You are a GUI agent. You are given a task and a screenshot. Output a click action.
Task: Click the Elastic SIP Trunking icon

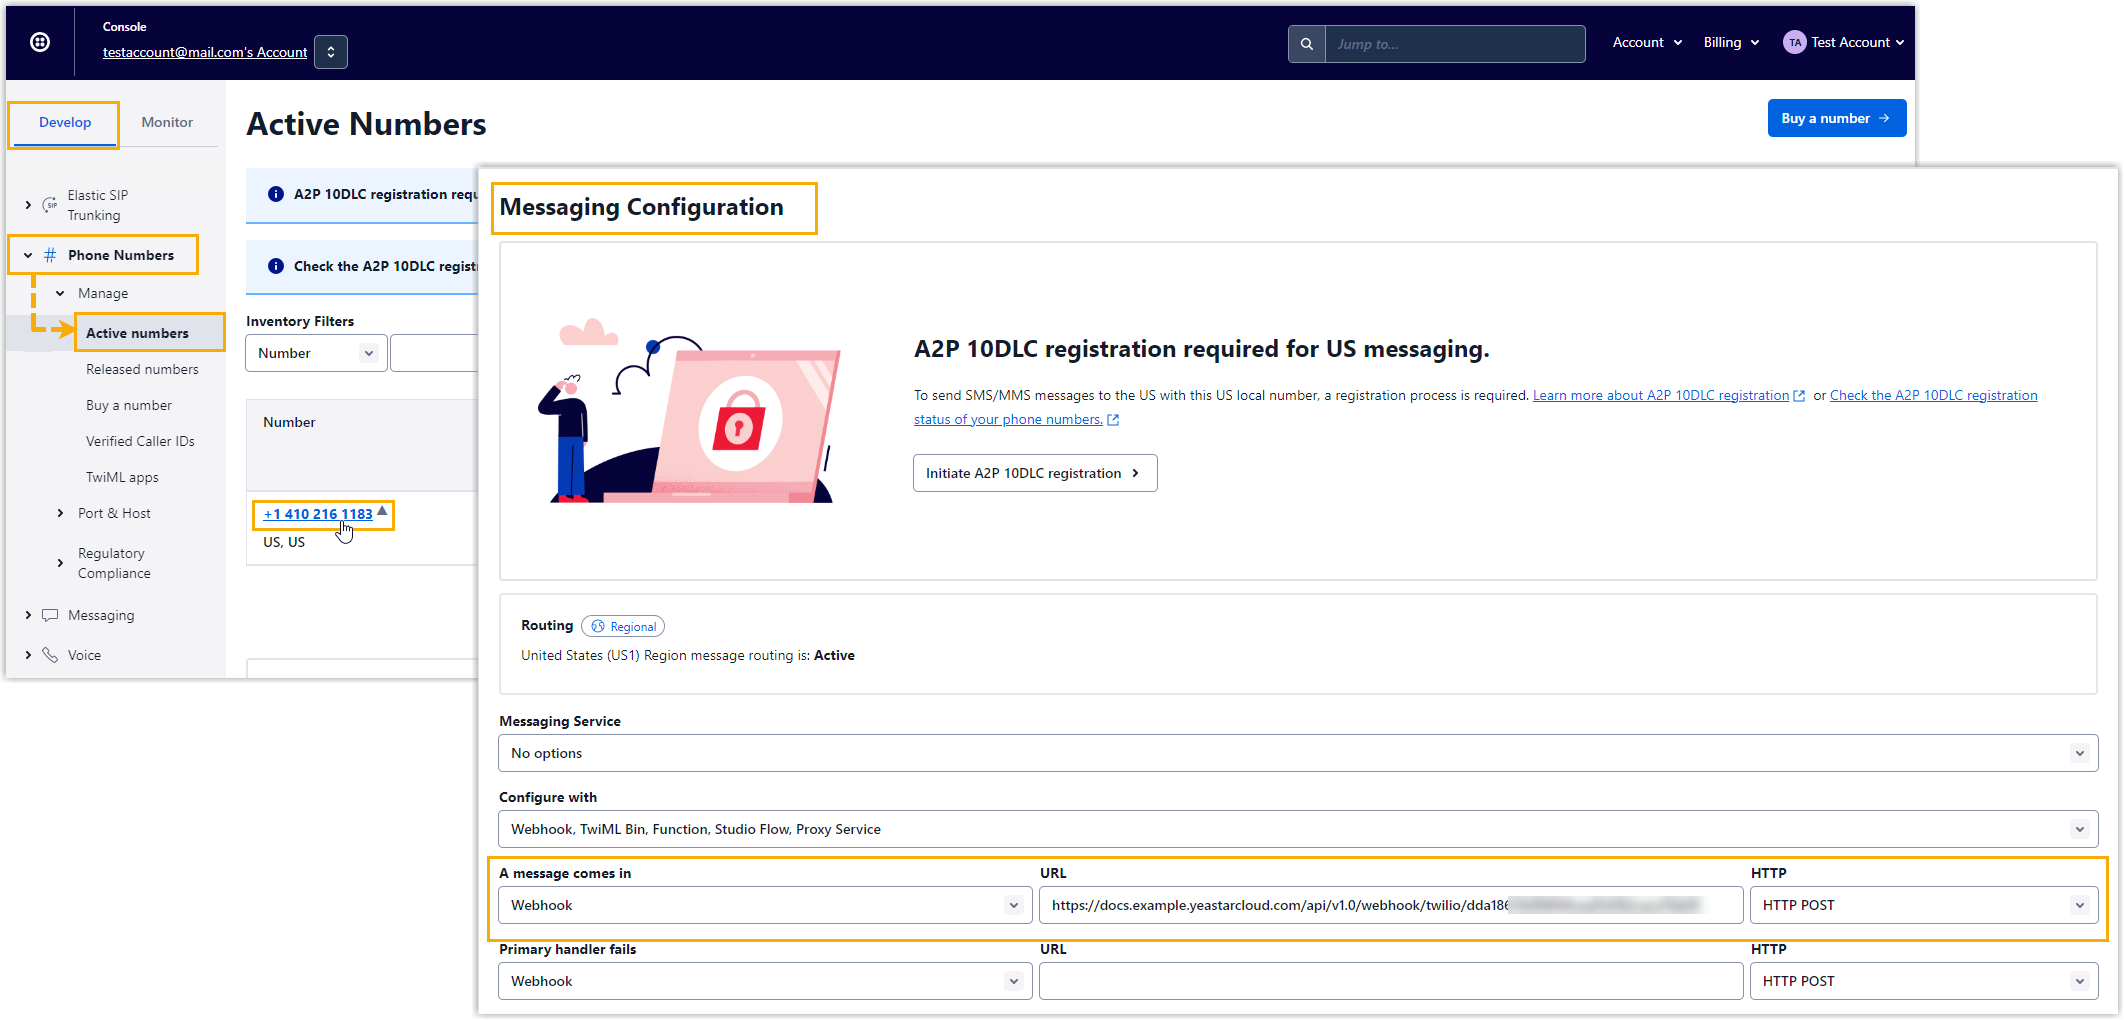(50, 205)
